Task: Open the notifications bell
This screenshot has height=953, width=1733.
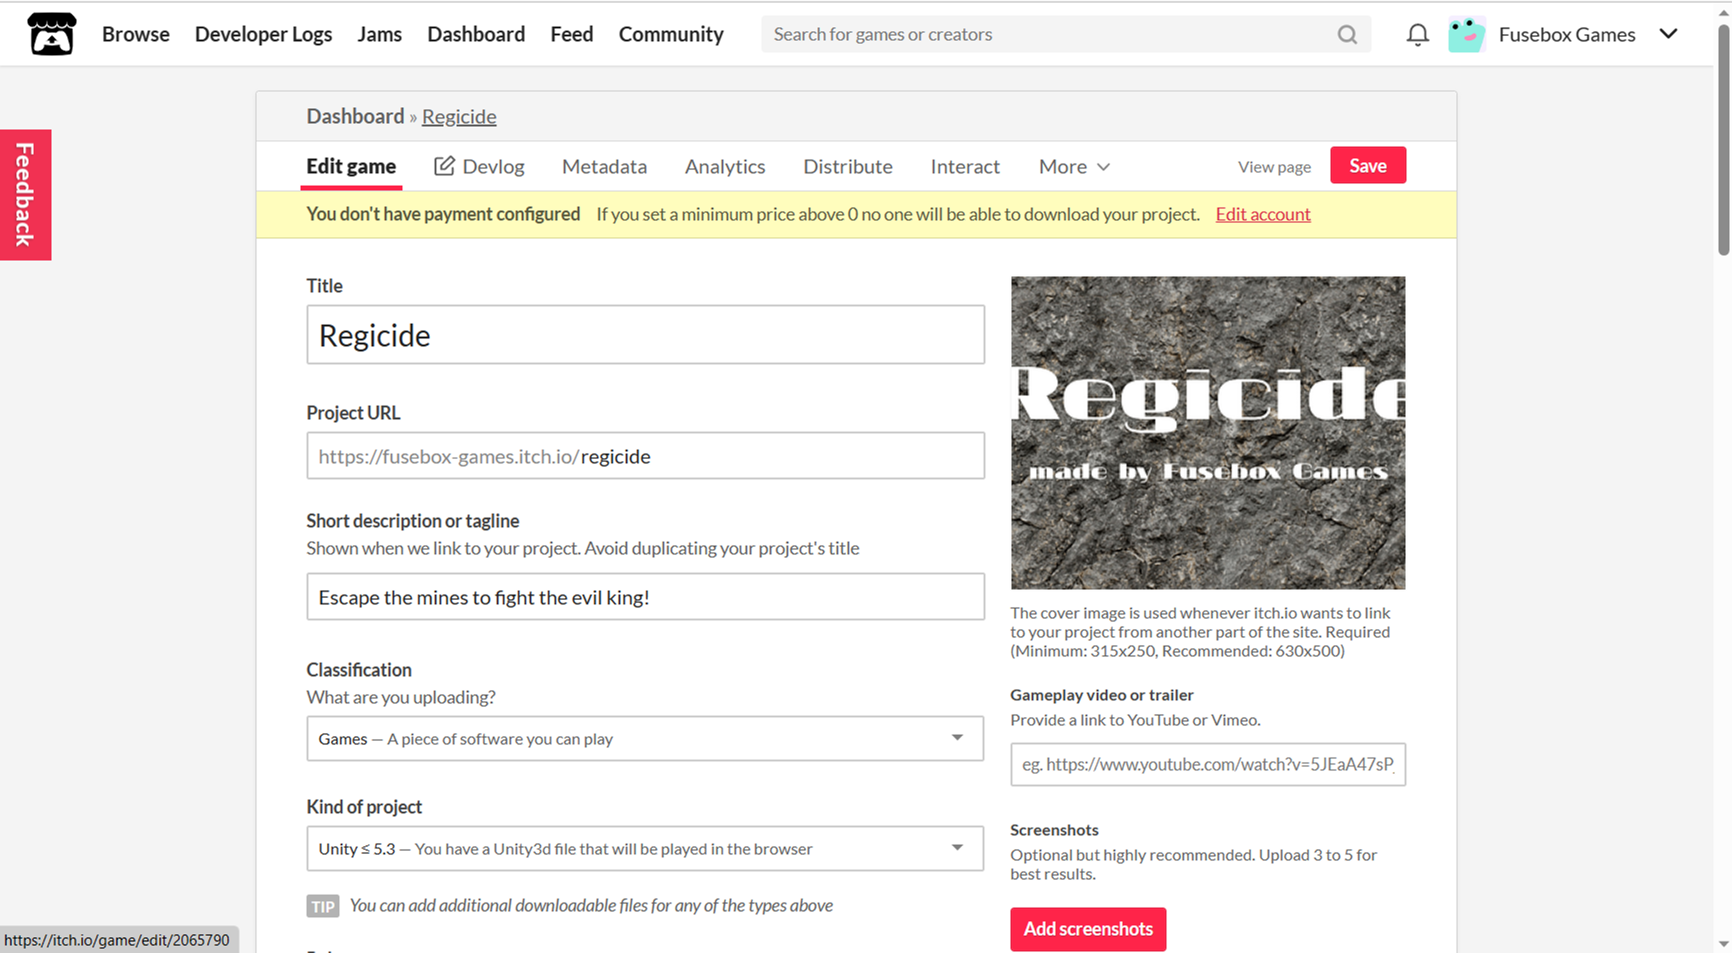Action: [1417, 35]
